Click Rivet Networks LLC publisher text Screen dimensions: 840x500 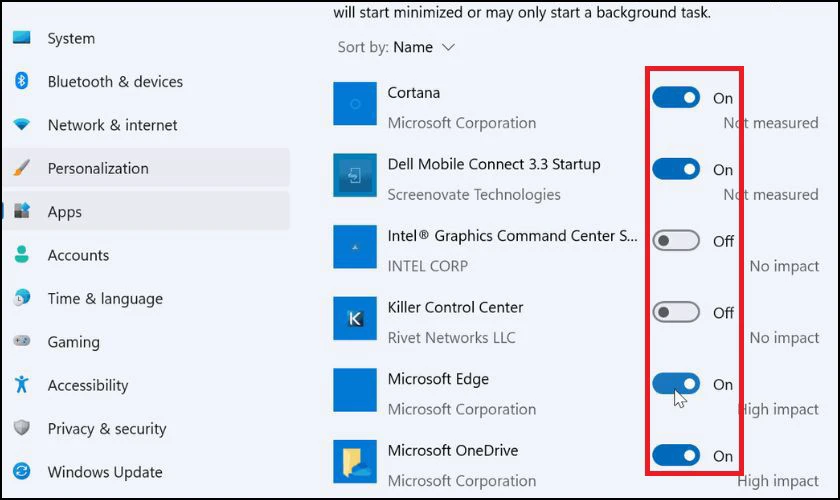[x=452, y=338]
